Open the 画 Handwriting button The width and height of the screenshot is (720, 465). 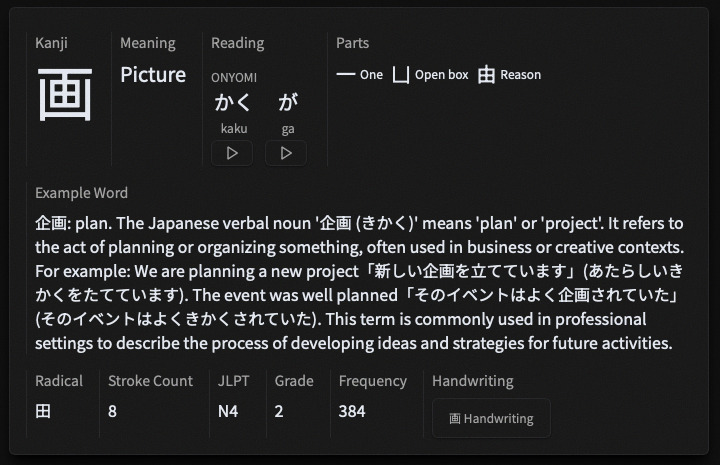(491, 419)
